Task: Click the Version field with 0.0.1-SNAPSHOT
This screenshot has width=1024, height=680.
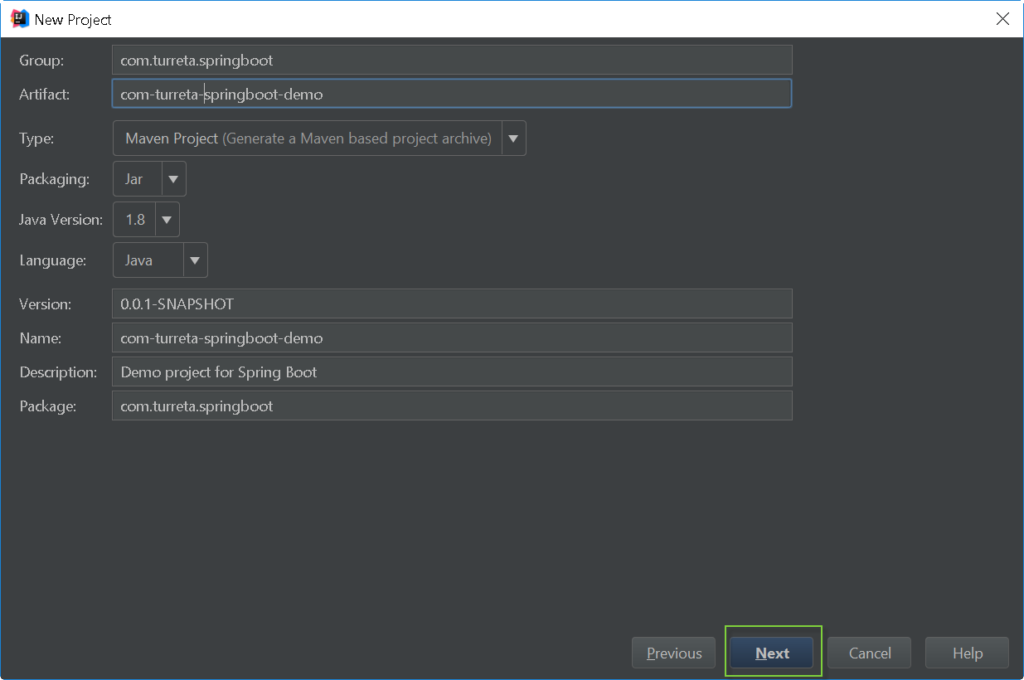Action: [452, 304]
